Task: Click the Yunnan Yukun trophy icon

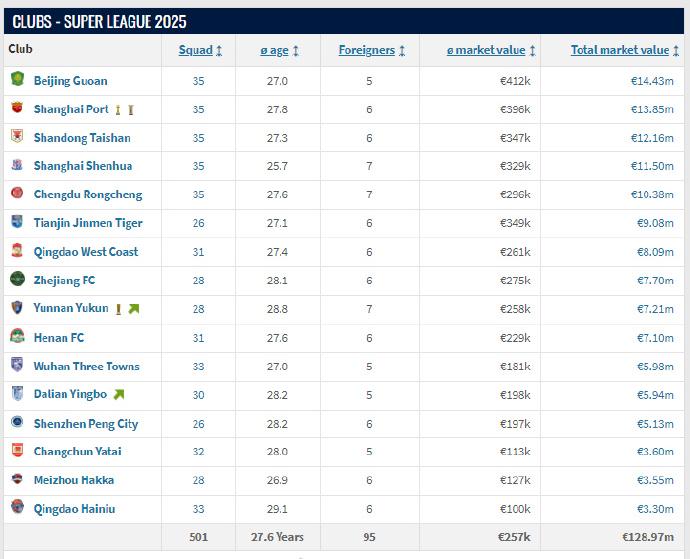Action: [x=118, y=309]
